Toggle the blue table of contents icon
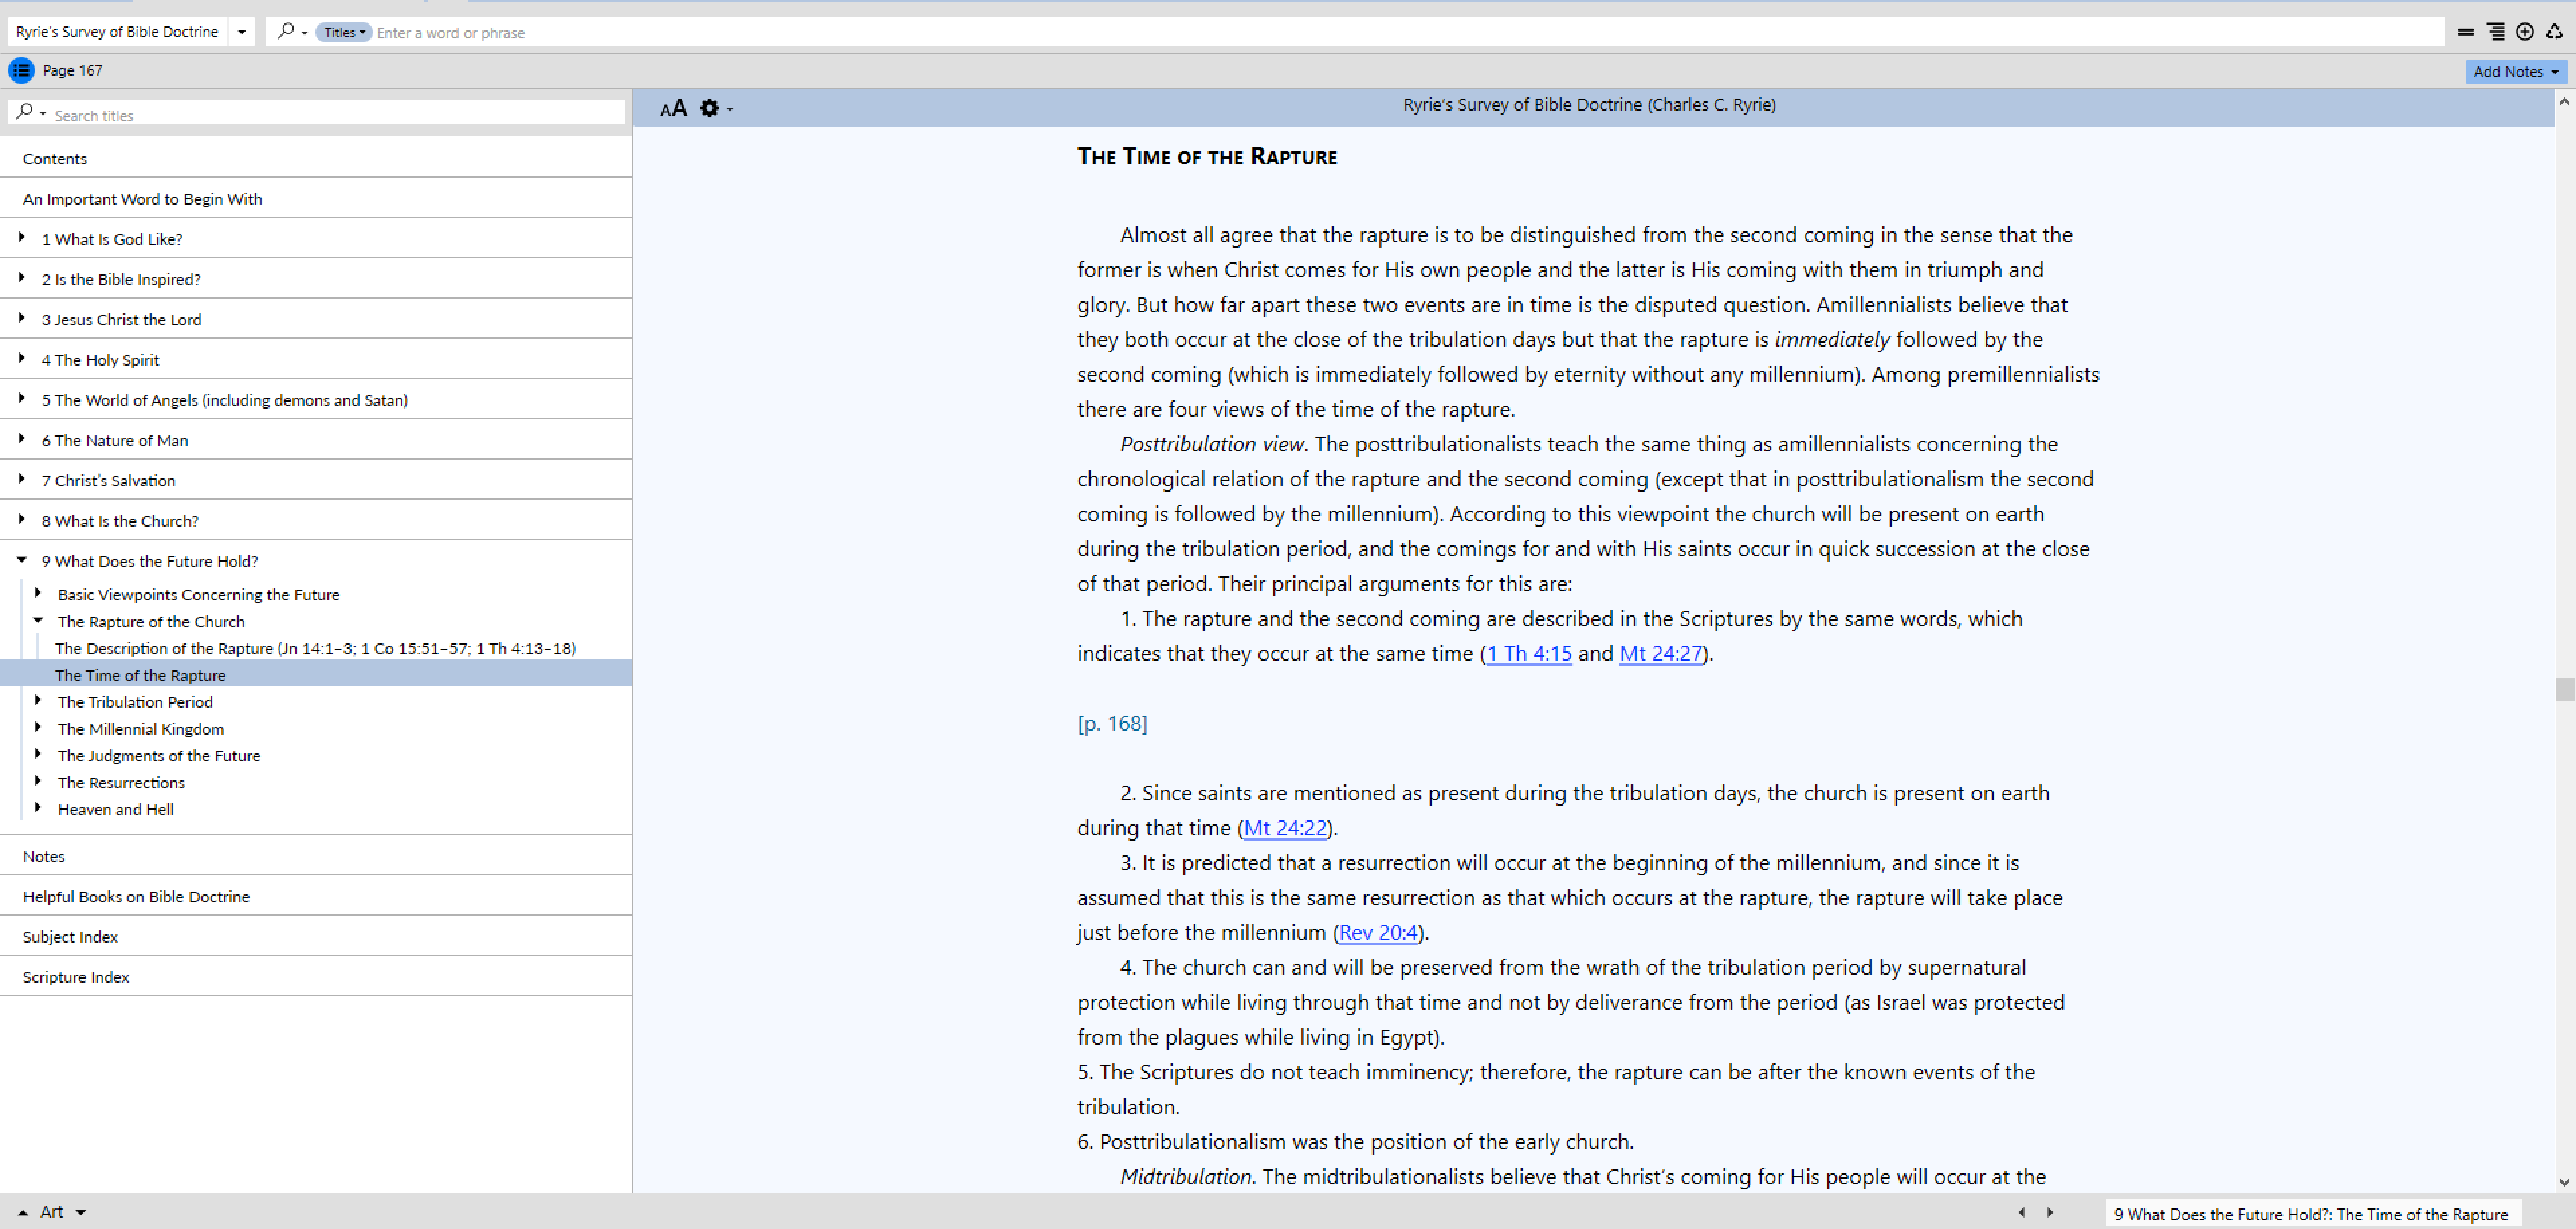Image resolution: width=2576 pixels, height=1229 pixels. click(21, 70)
